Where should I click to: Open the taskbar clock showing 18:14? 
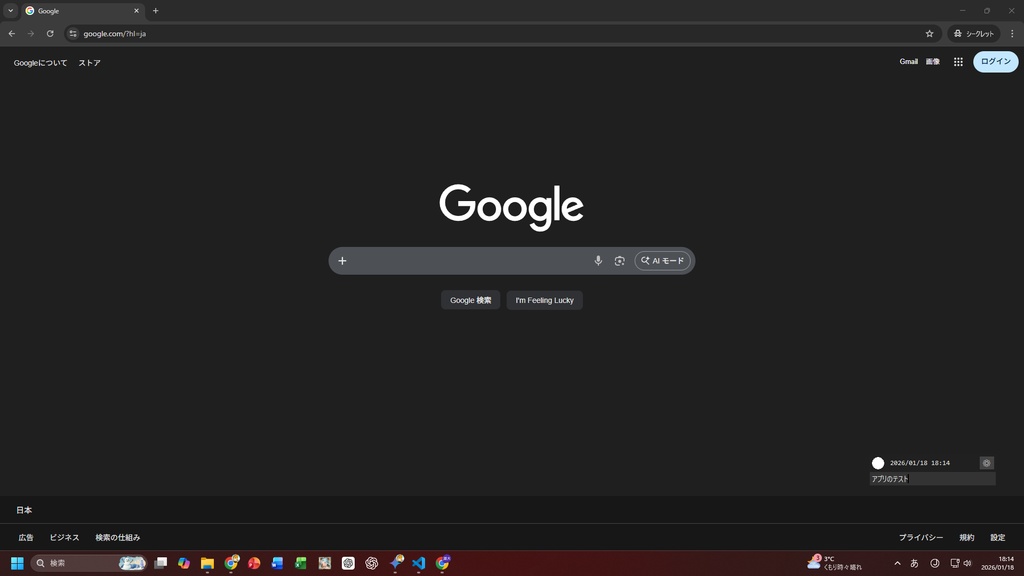pos(998,563)
